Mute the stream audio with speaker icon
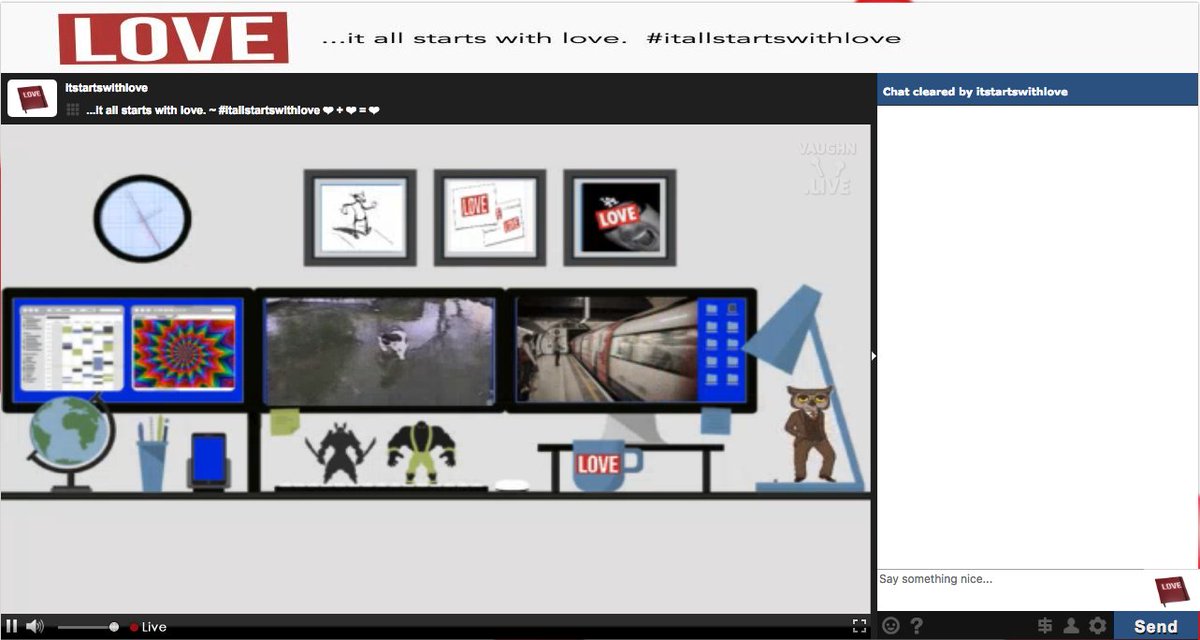 click(35, 627)
